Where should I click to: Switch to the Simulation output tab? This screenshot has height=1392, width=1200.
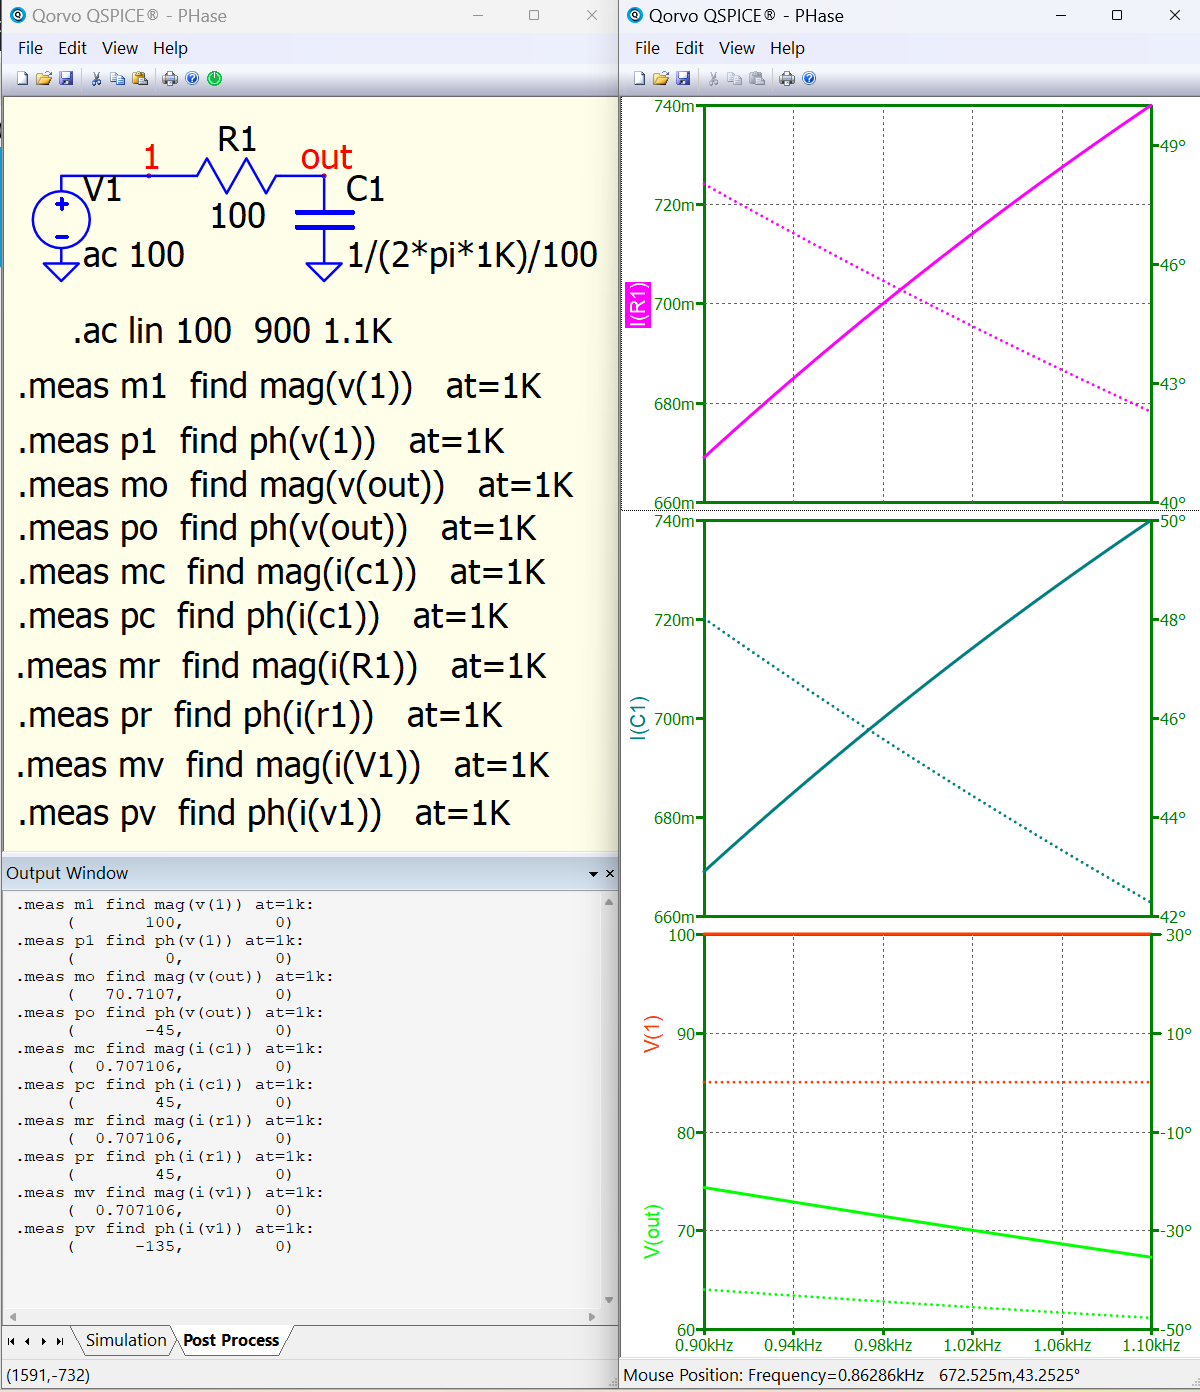point(126,1340)
